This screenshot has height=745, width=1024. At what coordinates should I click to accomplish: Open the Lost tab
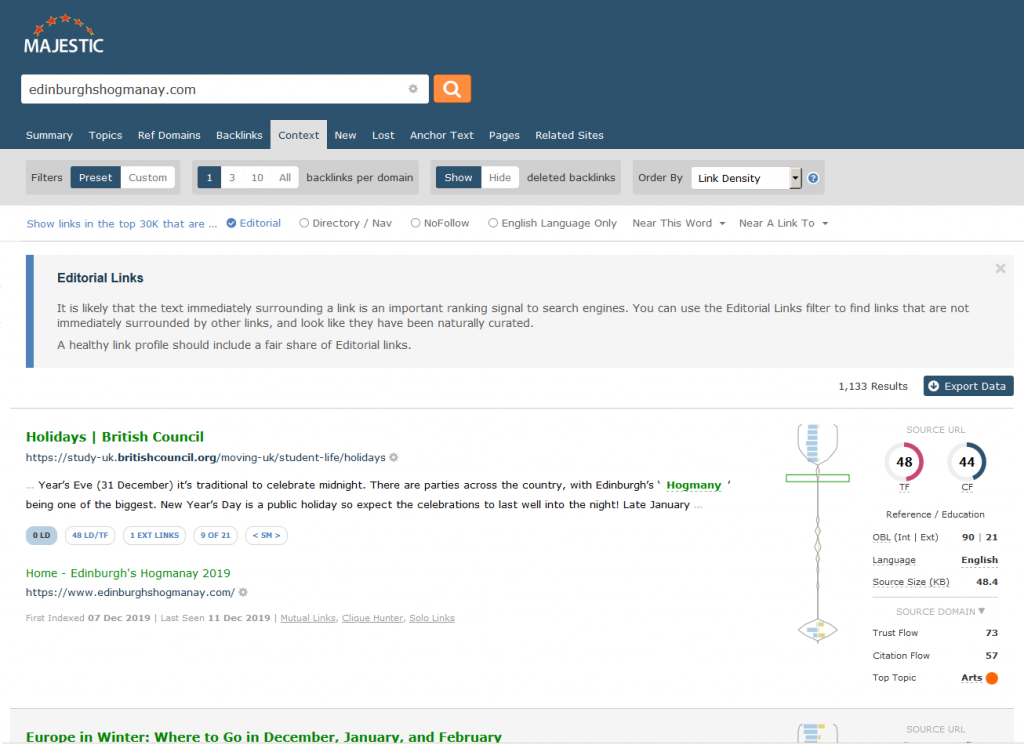click(383, 135)
